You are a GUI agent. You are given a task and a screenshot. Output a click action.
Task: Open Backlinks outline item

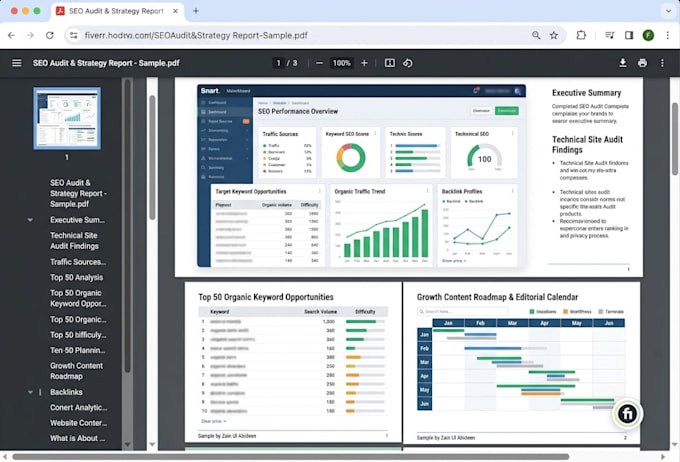pyautogui.click(x=66, y=392)
